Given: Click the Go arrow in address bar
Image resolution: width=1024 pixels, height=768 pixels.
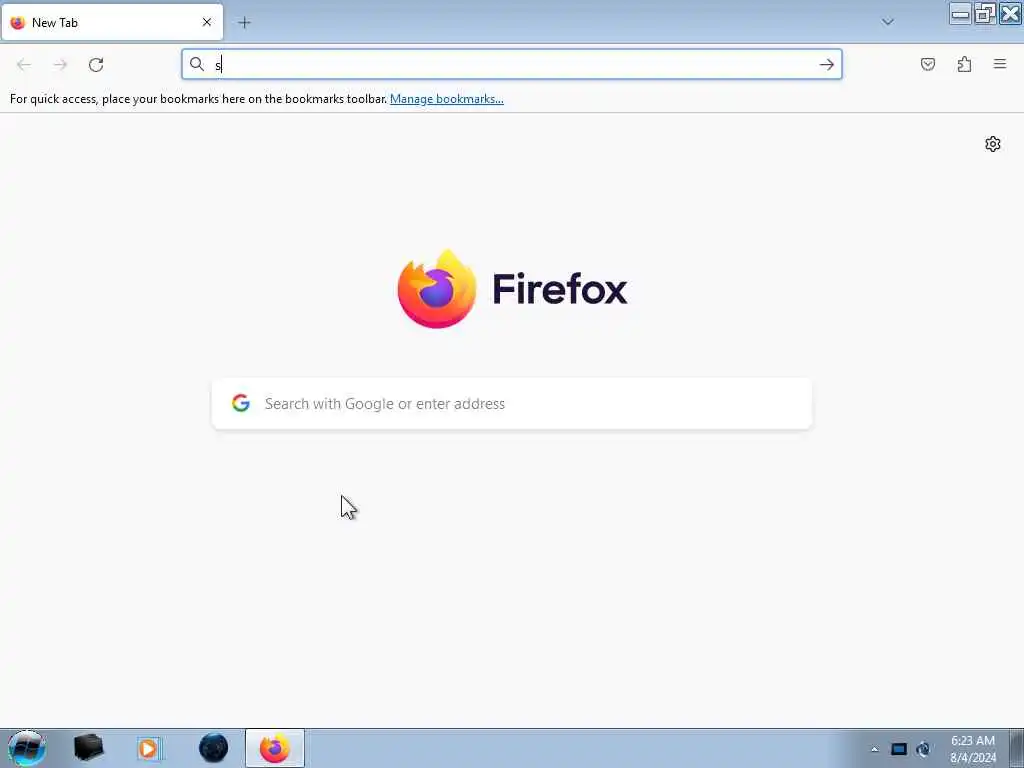Looking at the screenshot, I should click(827, 64).
